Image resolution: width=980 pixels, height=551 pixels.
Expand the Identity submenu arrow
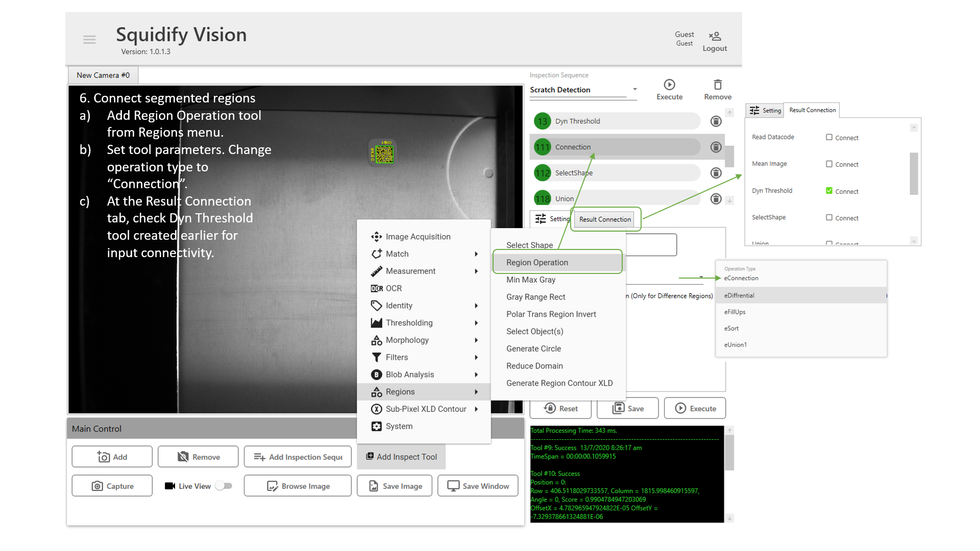click(x=476, y=306)
